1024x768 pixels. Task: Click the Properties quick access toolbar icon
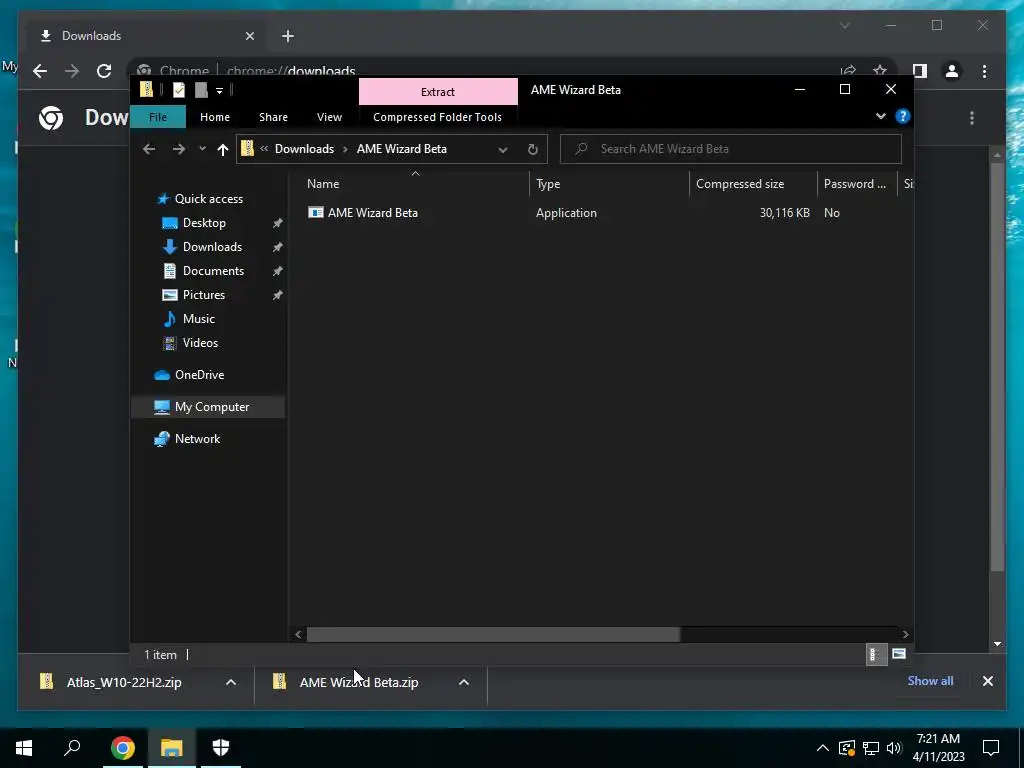point(178,90)
